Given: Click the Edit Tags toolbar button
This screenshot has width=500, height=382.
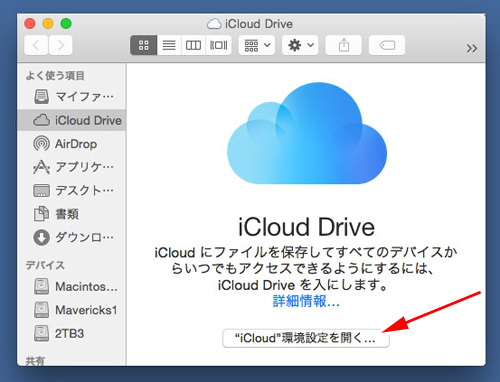Looking at the screenshot, I should click(387, 45).
